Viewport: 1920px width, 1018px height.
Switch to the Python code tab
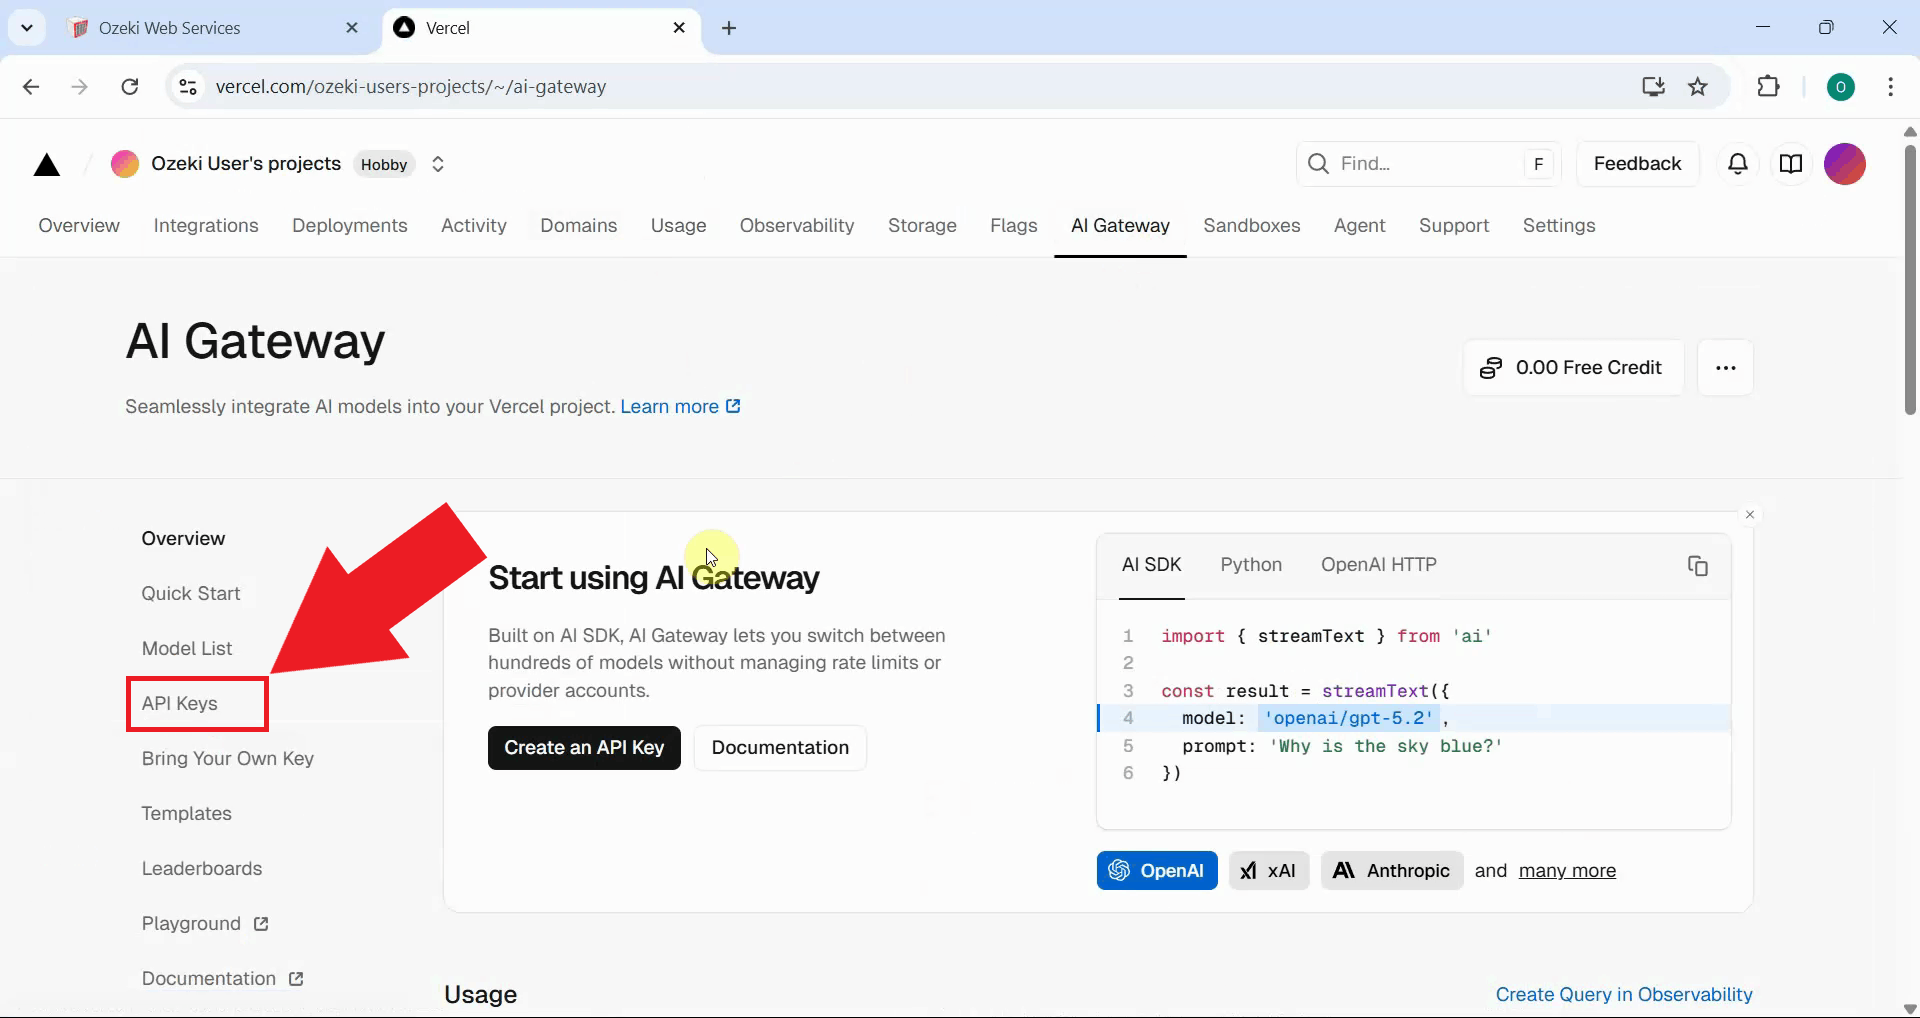pyautogui.click(x=1251, y=565)
